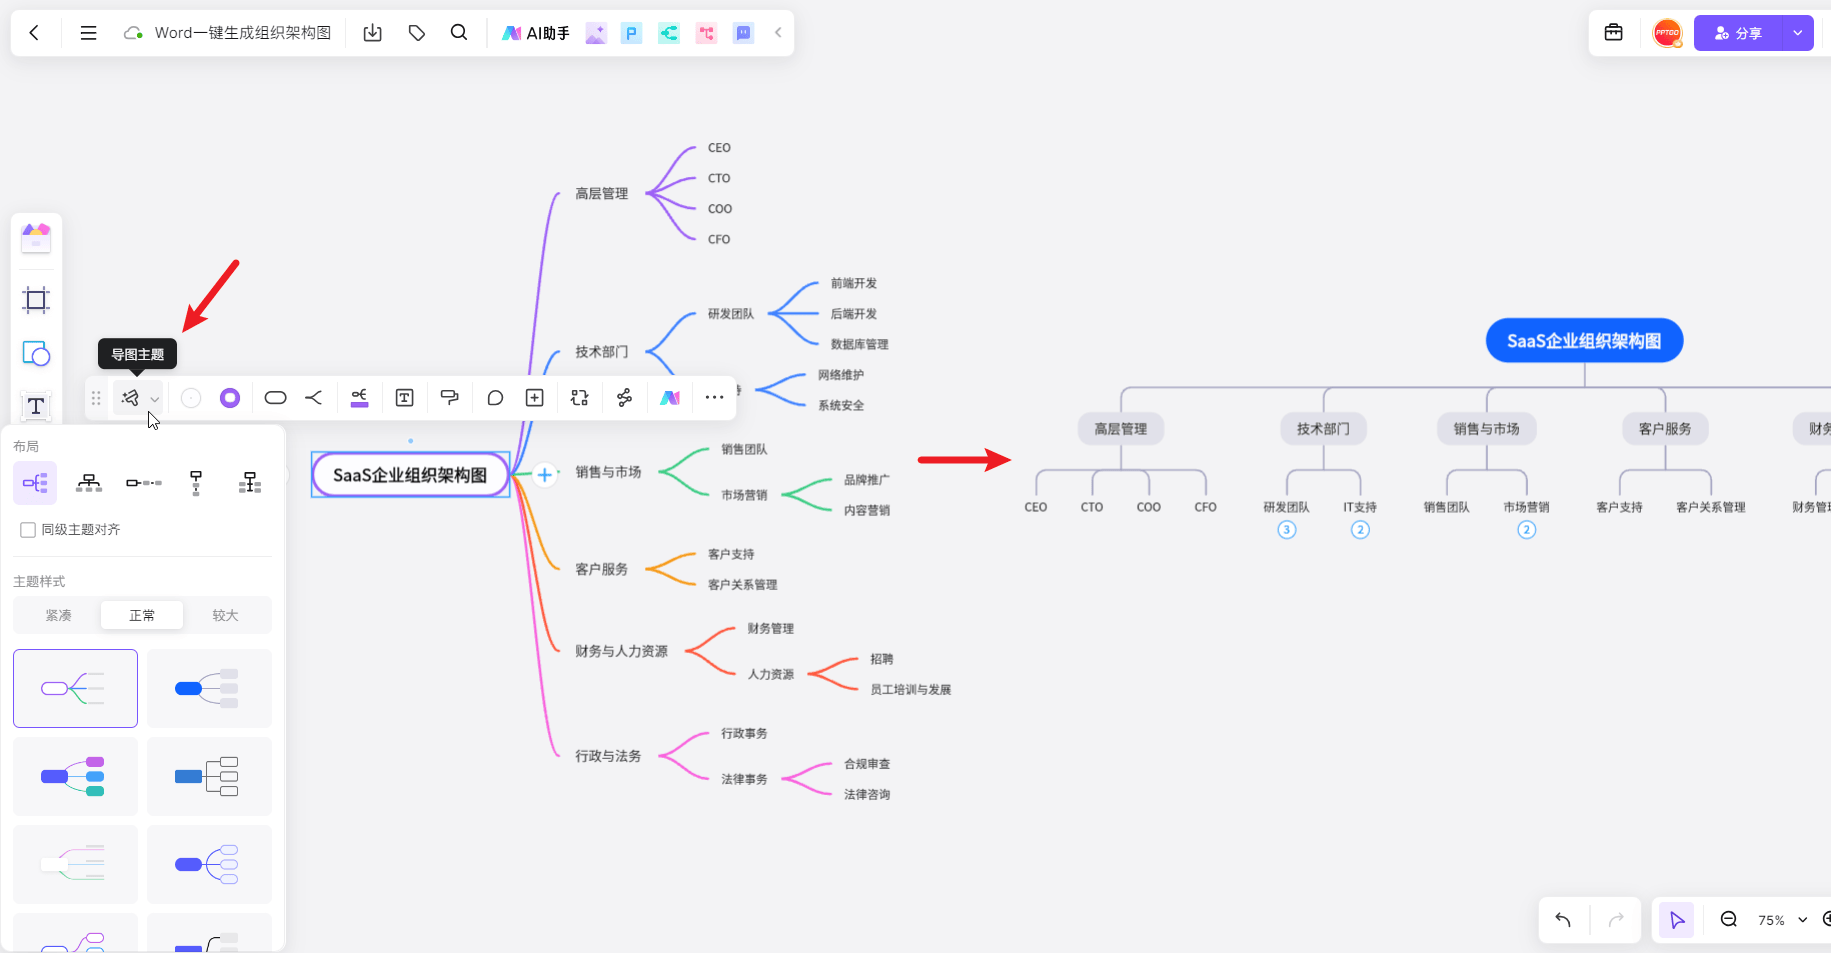Select the horizontal timeline layout option
The height and width of the screenshot is (953, 1831).
point(143,484)
